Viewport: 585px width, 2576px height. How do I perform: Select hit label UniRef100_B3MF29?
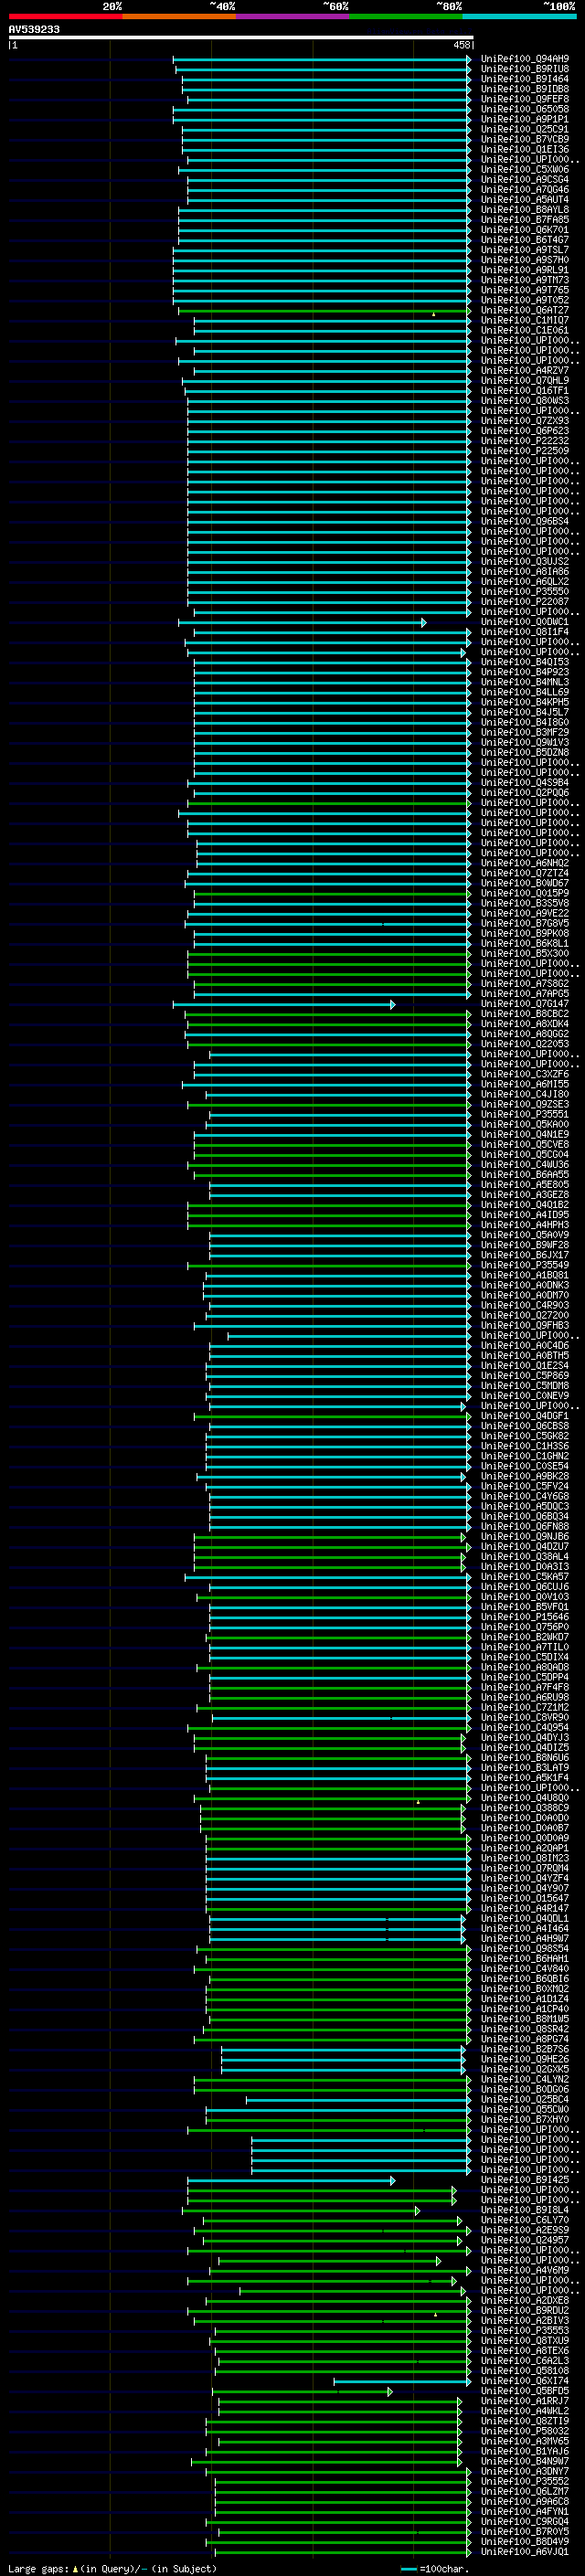click(525, 733)
